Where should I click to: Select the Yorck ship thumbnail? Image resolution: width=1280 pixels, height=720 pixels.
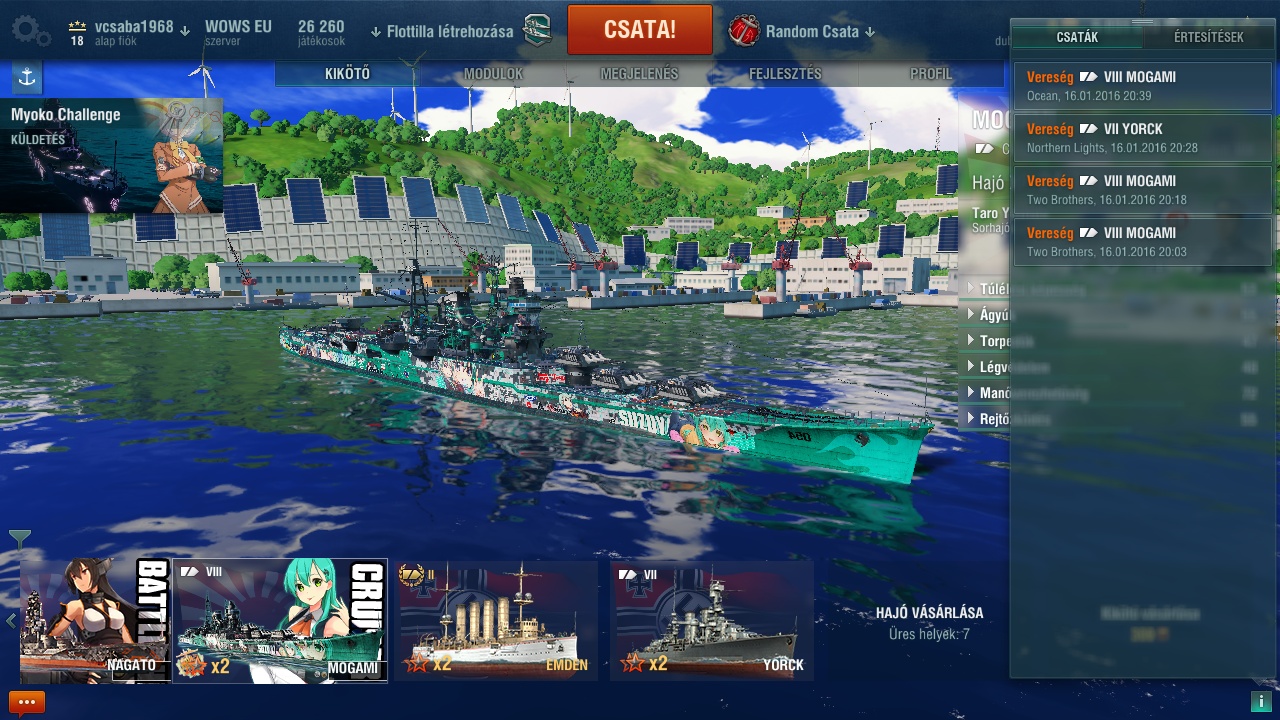click(711, 620)
